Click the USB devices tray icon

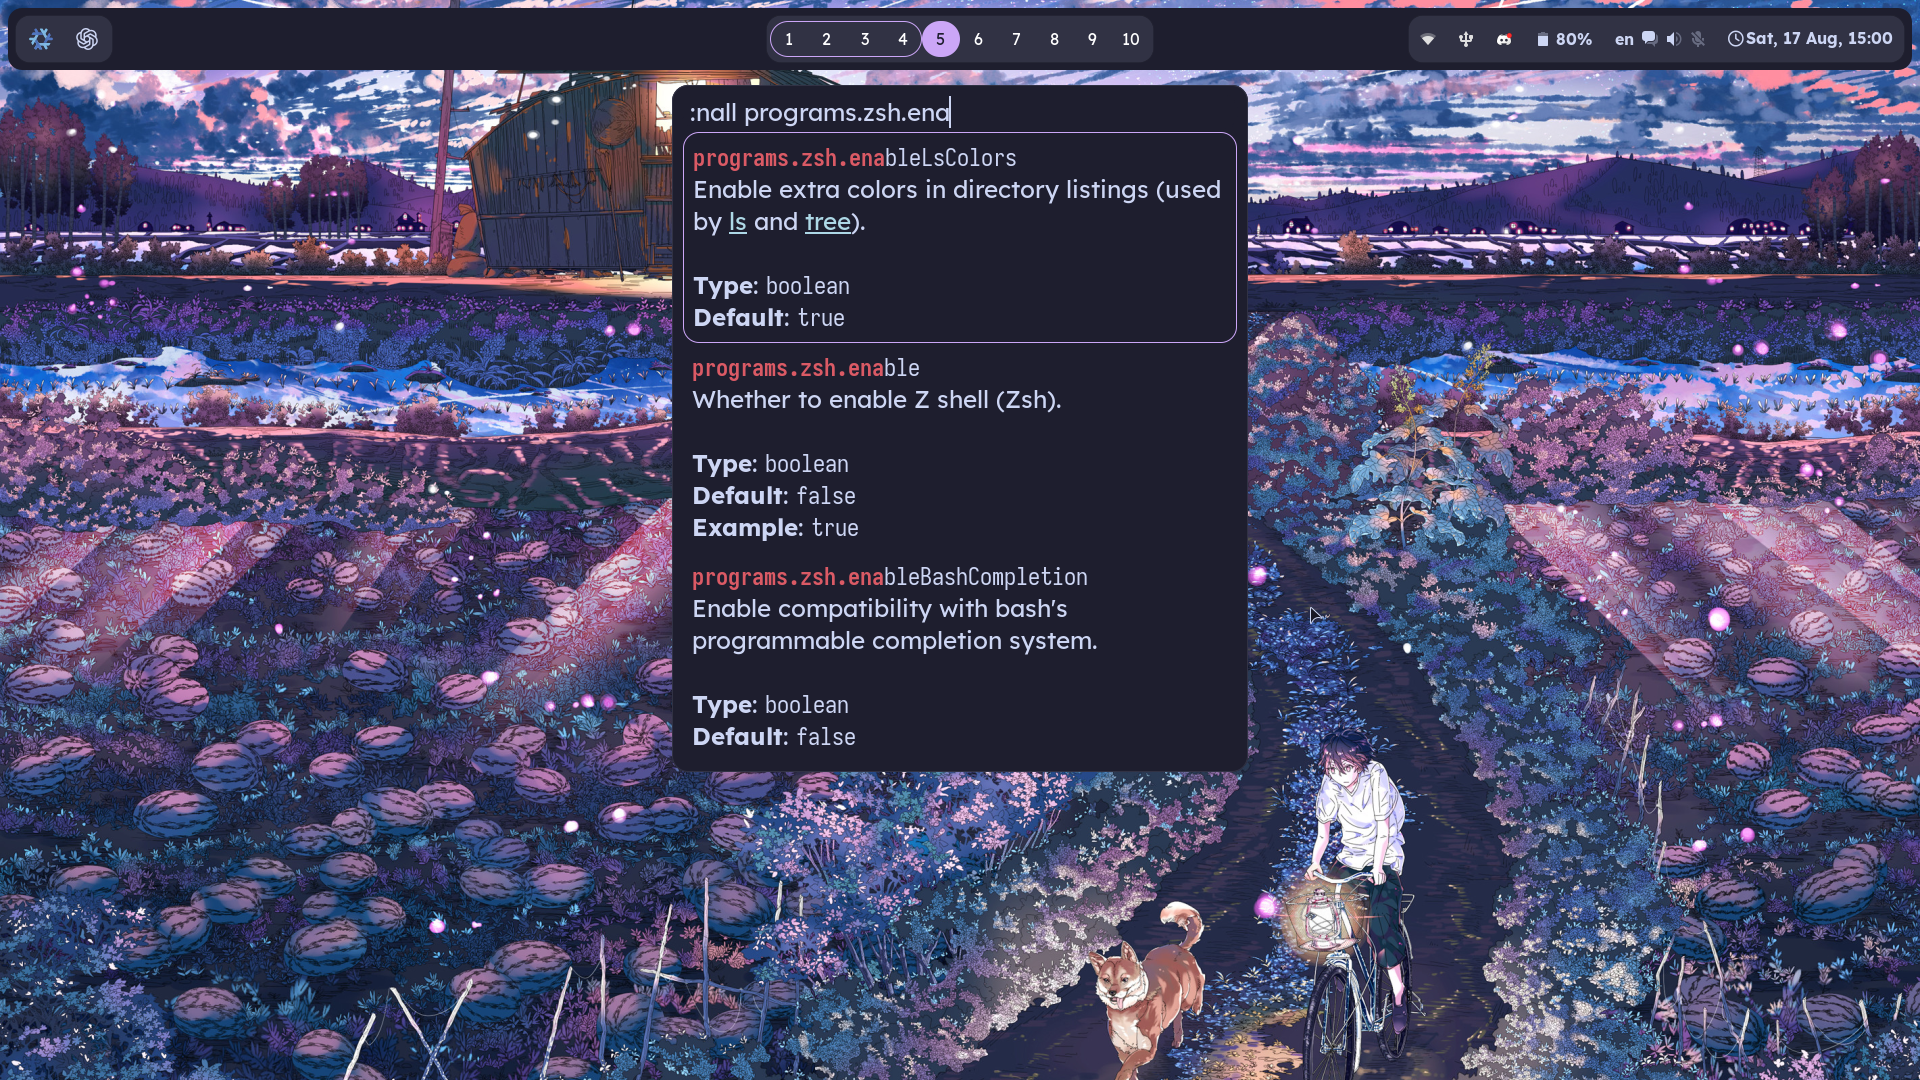(1466, 39)
